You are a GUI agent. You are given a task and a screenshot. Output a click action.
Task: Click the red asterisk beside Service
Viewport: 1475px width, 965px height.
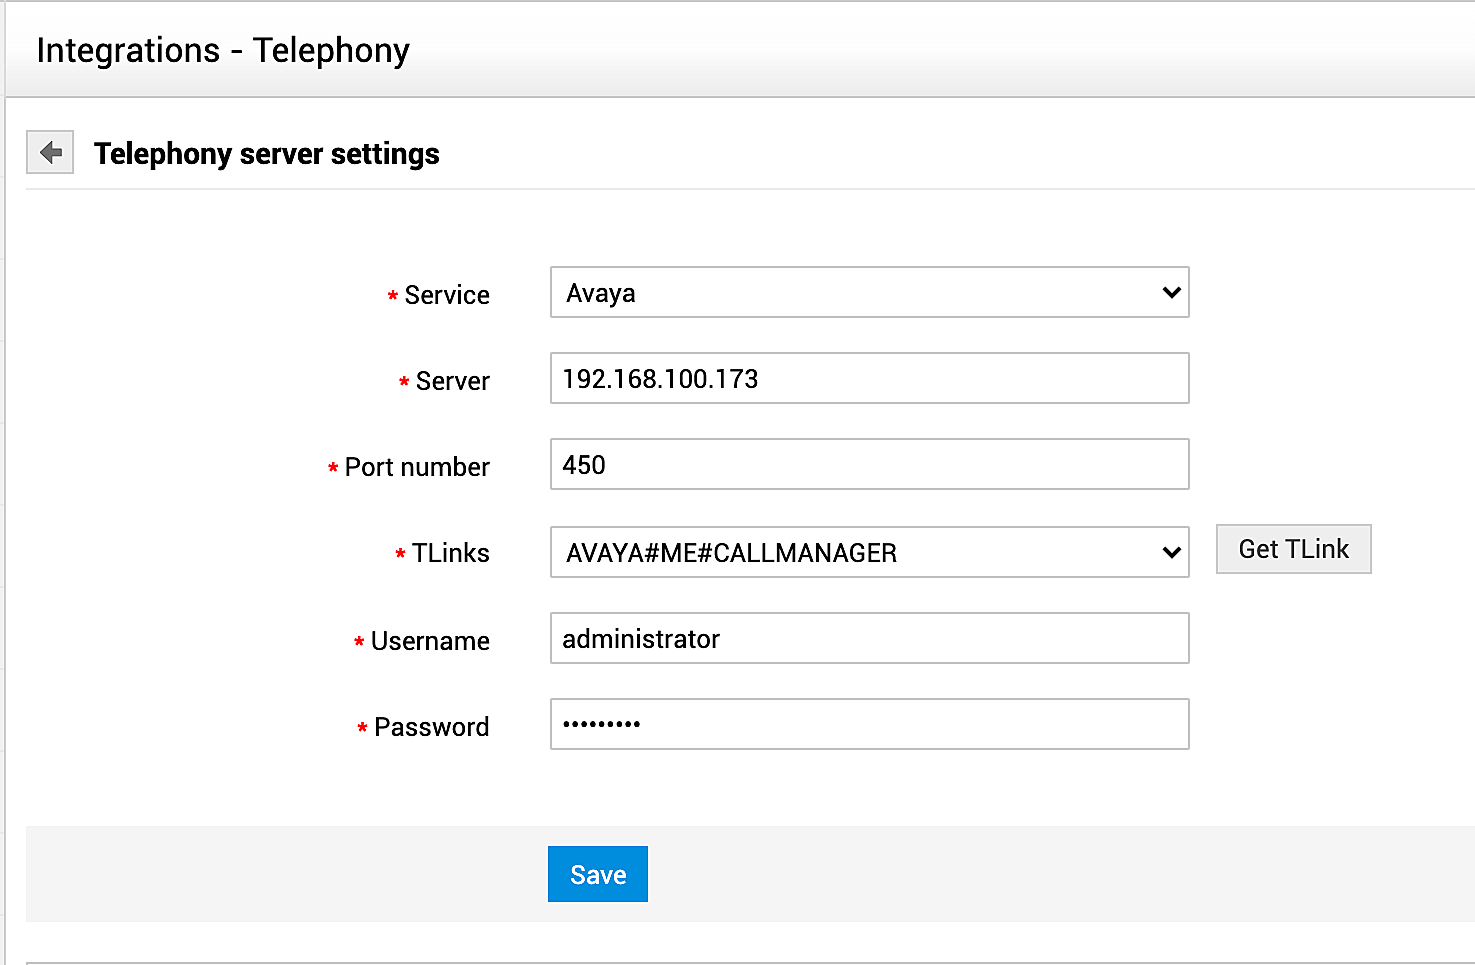(393, 296)
